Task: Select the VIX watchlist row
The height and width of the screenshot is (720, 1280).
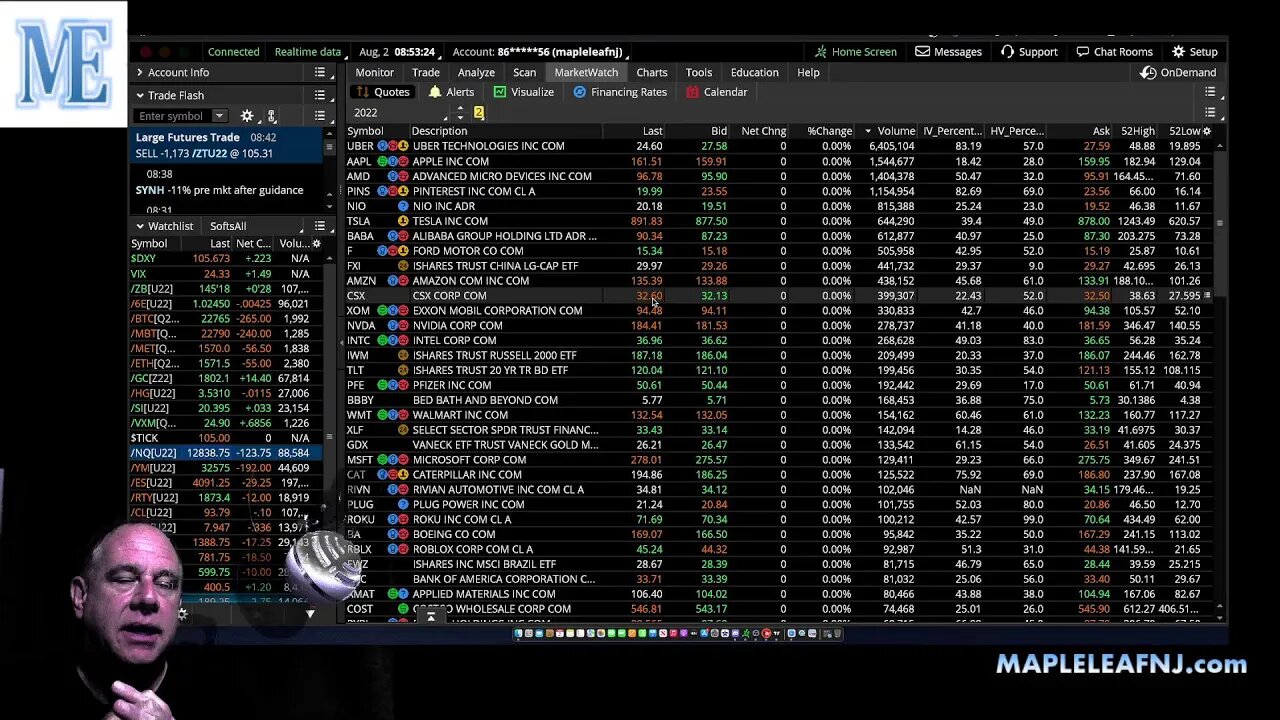Action: click(226, 274)
